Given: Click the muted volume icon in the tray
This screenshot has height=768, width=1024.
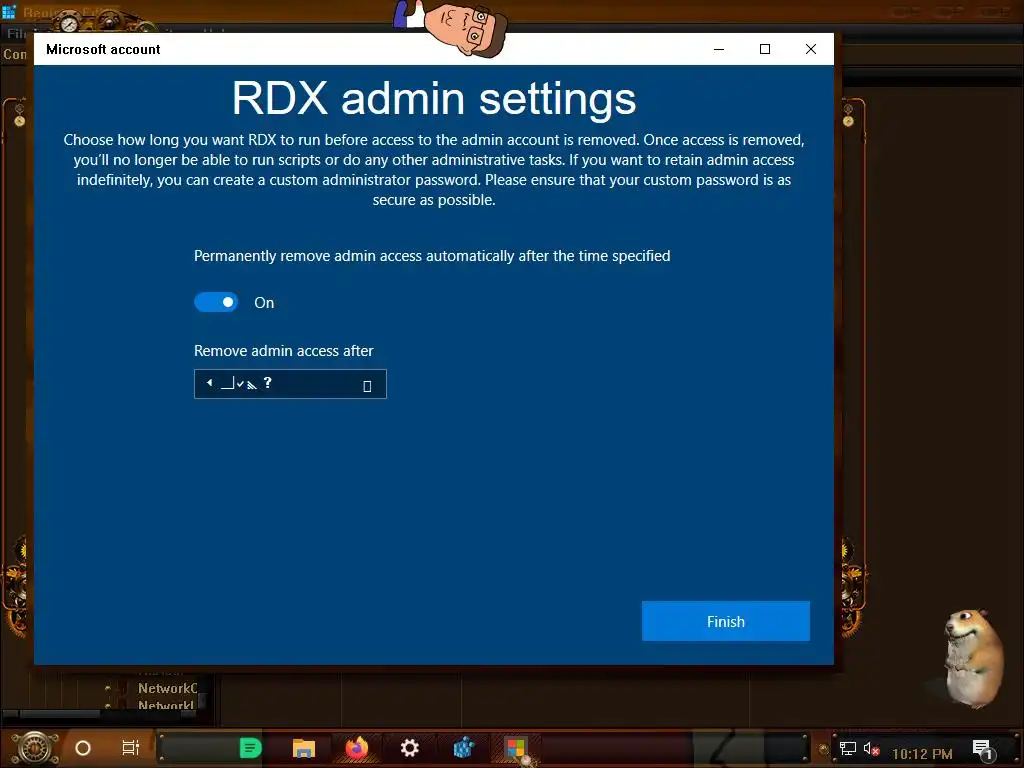Looking at the screenshot, I should coord(871,748).
